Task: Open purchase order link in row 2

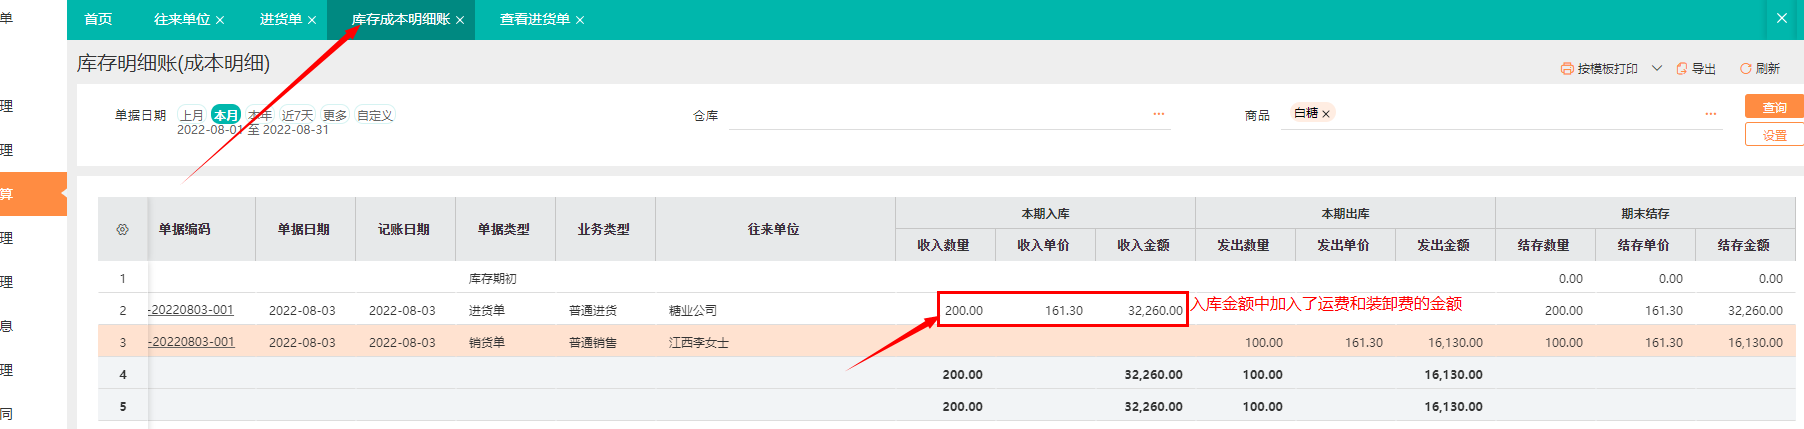Action: click(x=192, y=310)
